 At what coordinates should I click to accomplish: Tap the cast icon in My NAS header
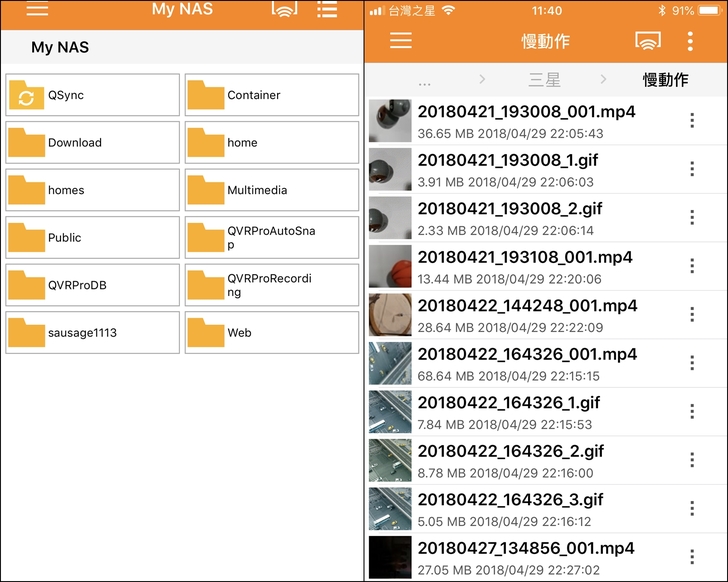click(x=284, y=10)
